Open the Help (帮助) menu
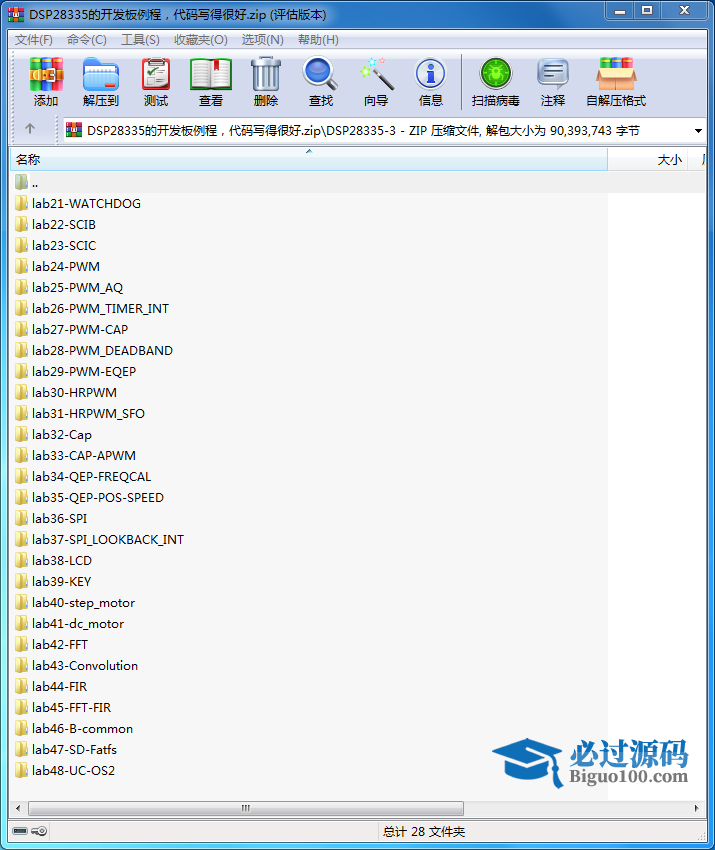Image resolution: width=715 pixels, height=850 pixels. (318, 40)
